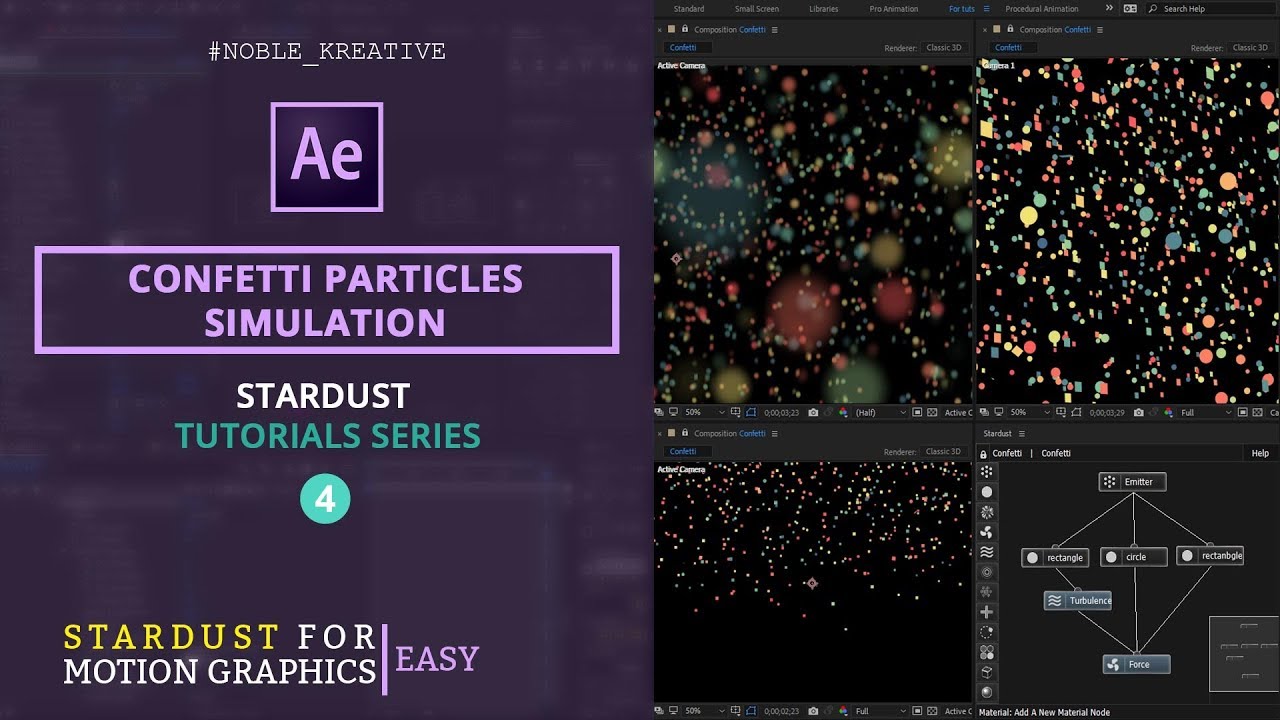Click Classic 3D renderer button in top-left panel
1280x720 pixels.
click(x=943, y=47)
